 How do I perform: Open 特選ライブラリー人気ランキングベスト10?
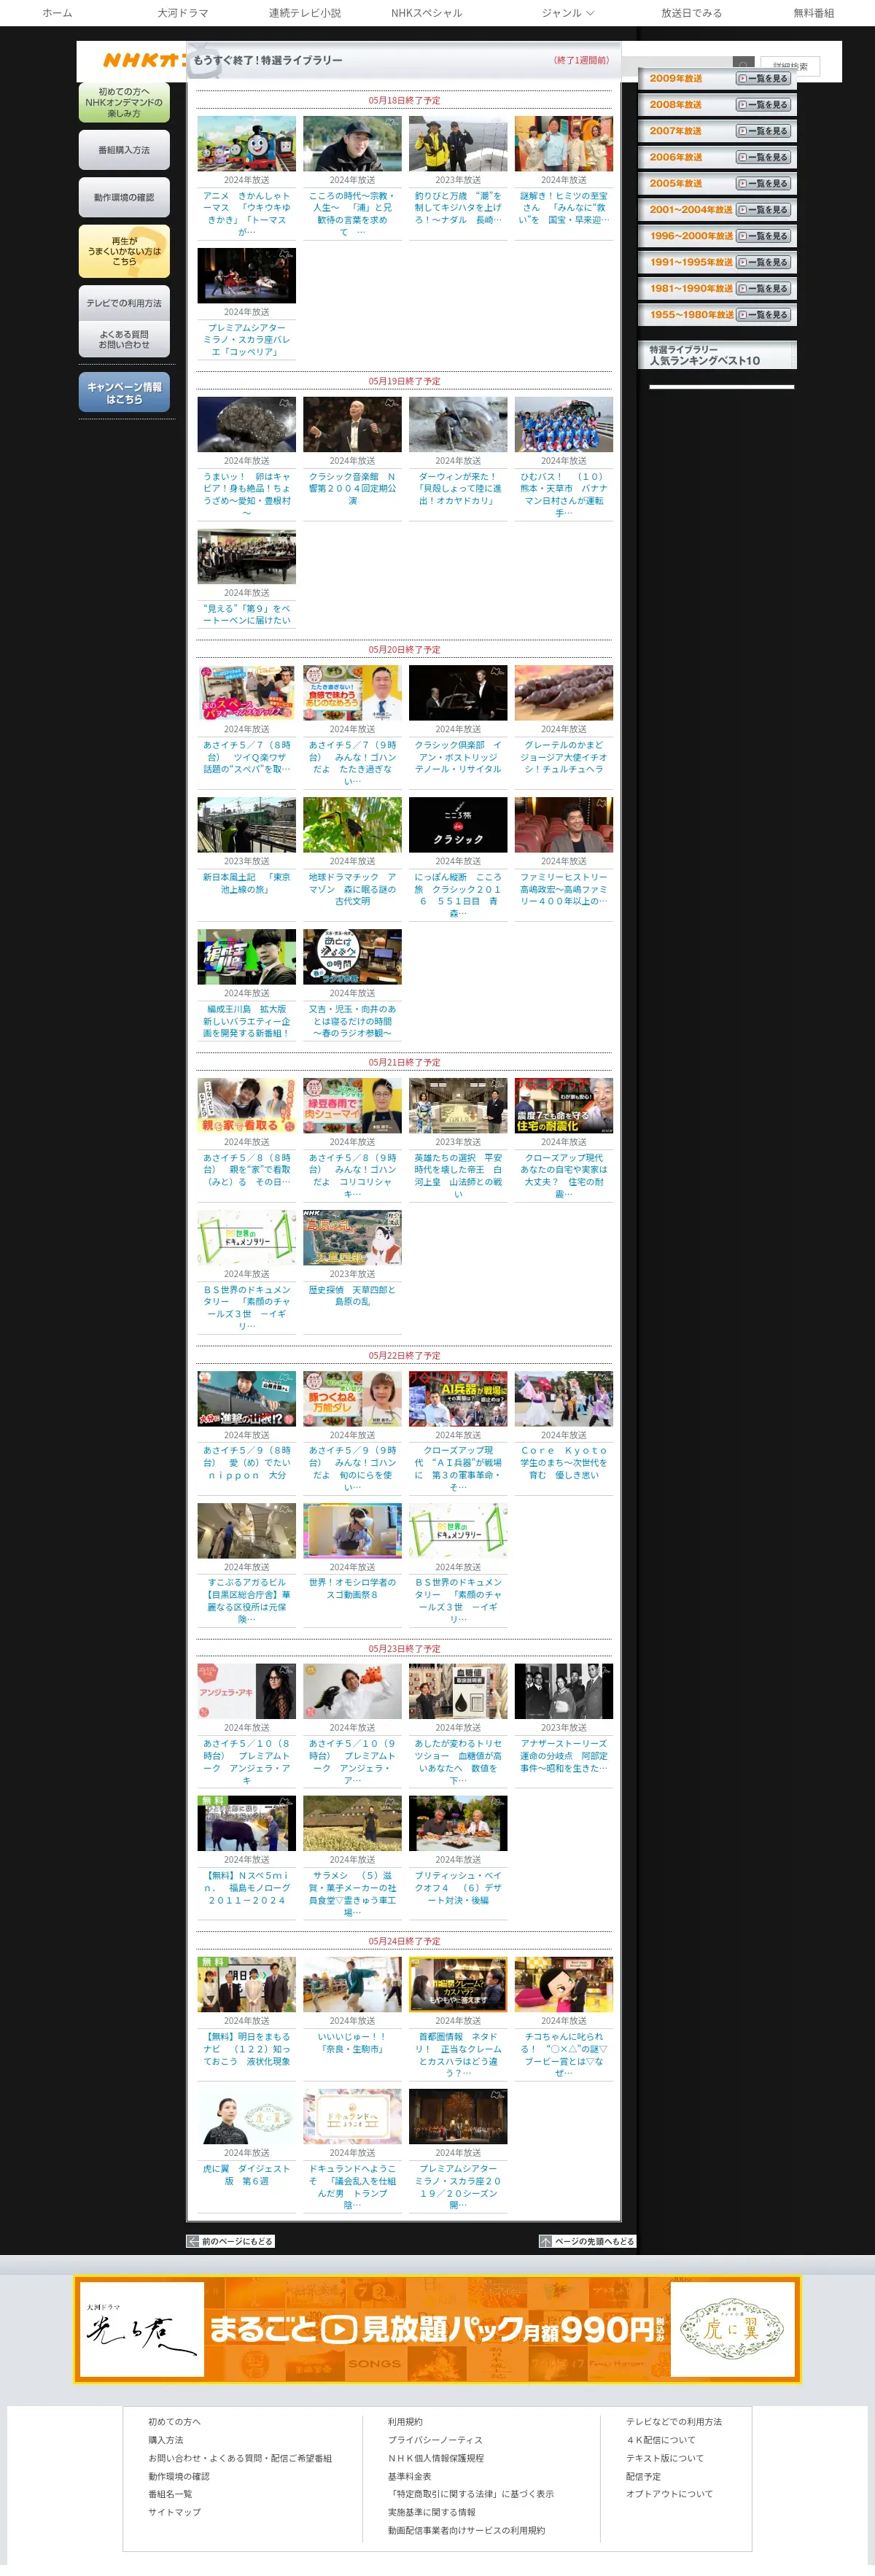717,355
